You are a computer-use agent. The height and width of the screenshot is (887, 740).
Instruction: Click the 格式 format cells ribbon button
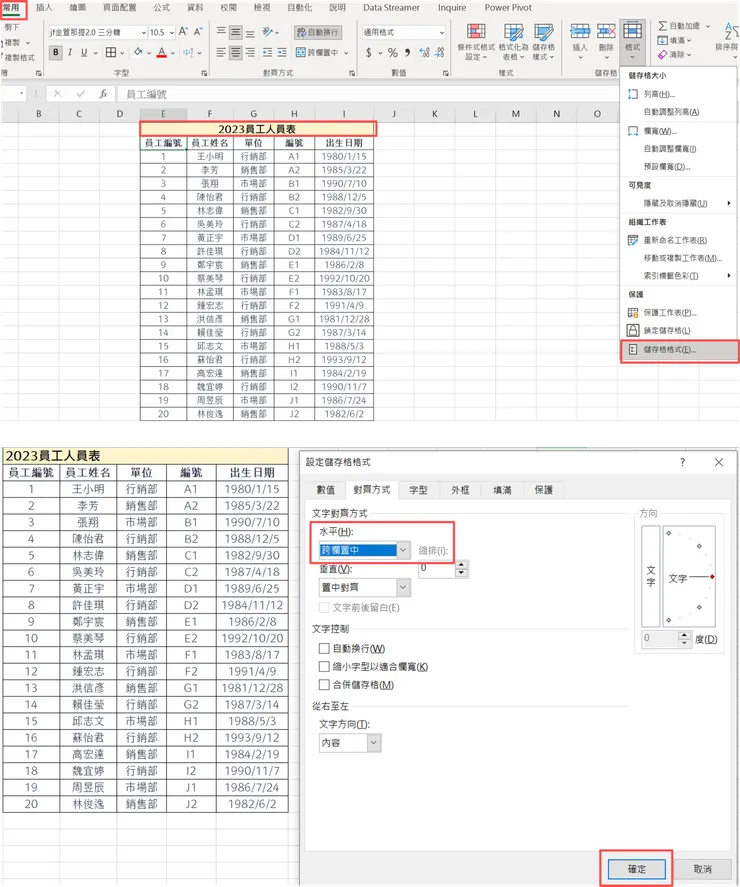click(632, 41)
